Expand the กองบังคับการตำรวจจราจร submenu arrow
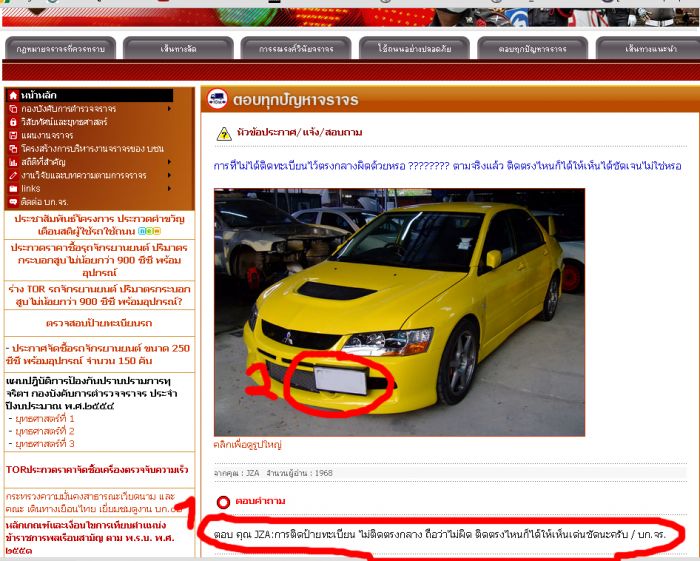The image size is (700, 561). (170, 108)
